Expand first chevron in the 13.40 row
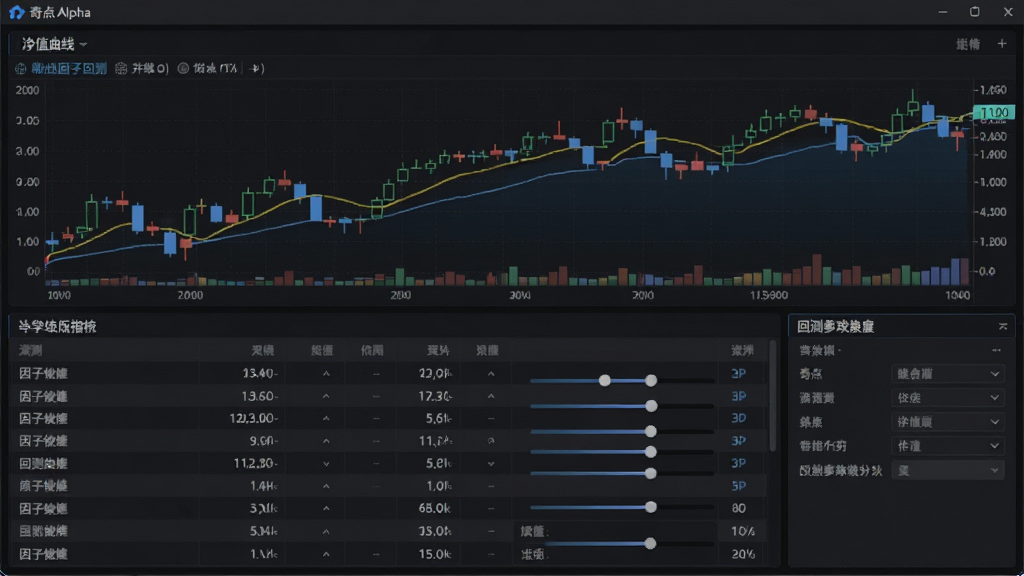This screenshot has width=1024, height=576. pyautogui.click(x=326, y=374)
